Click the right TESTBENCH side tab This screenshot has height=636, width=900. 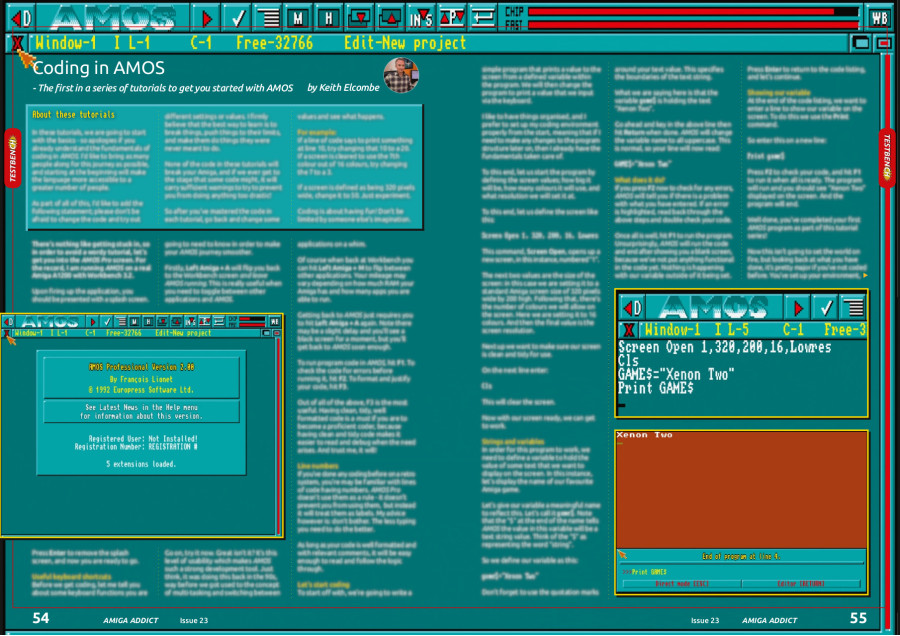coord(887,158)
